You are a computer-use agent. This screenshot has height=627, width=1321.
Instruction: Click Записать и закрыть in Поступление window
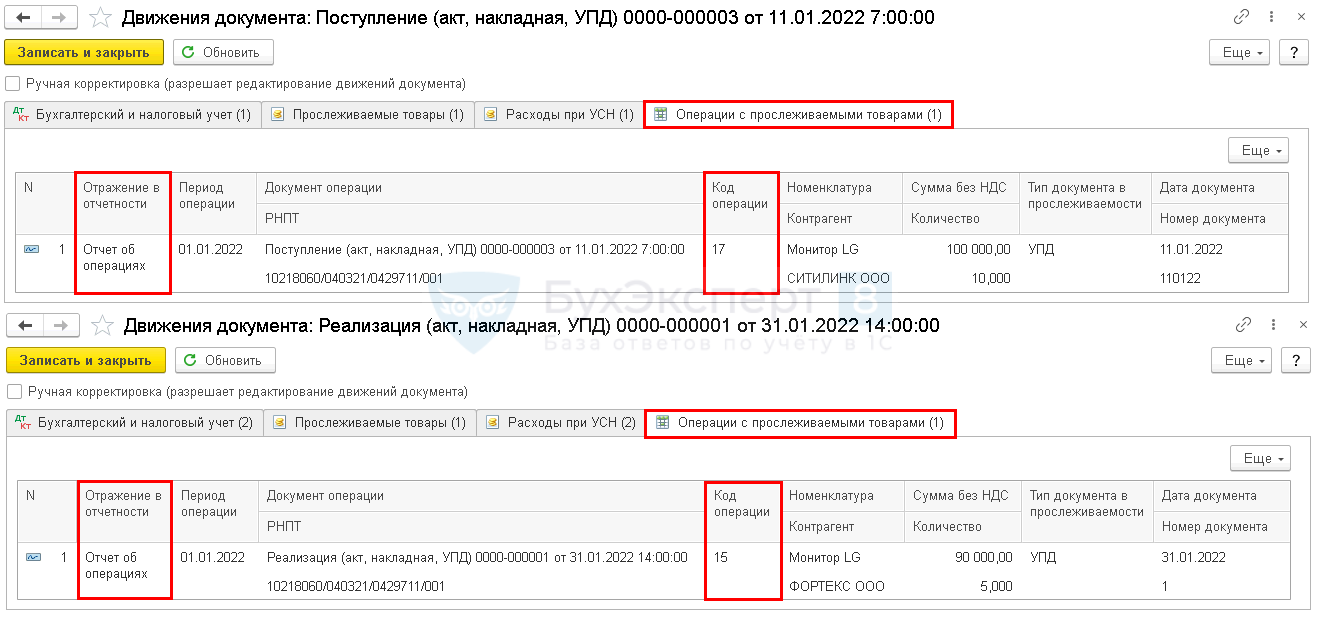tap(84, 52)
